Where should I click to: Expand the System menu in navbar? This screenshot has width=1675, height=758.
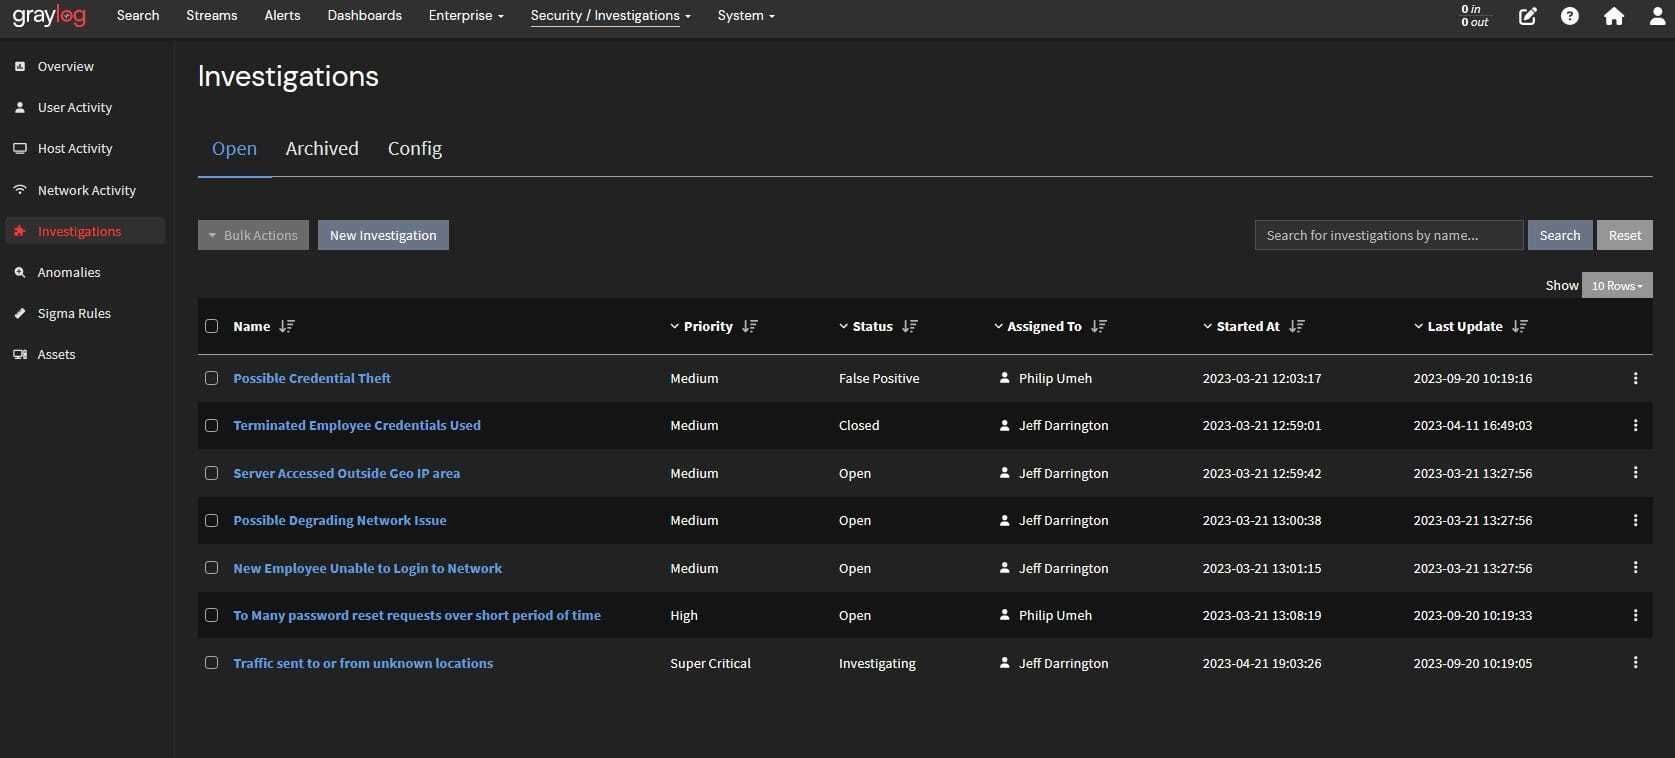(745, 16)
